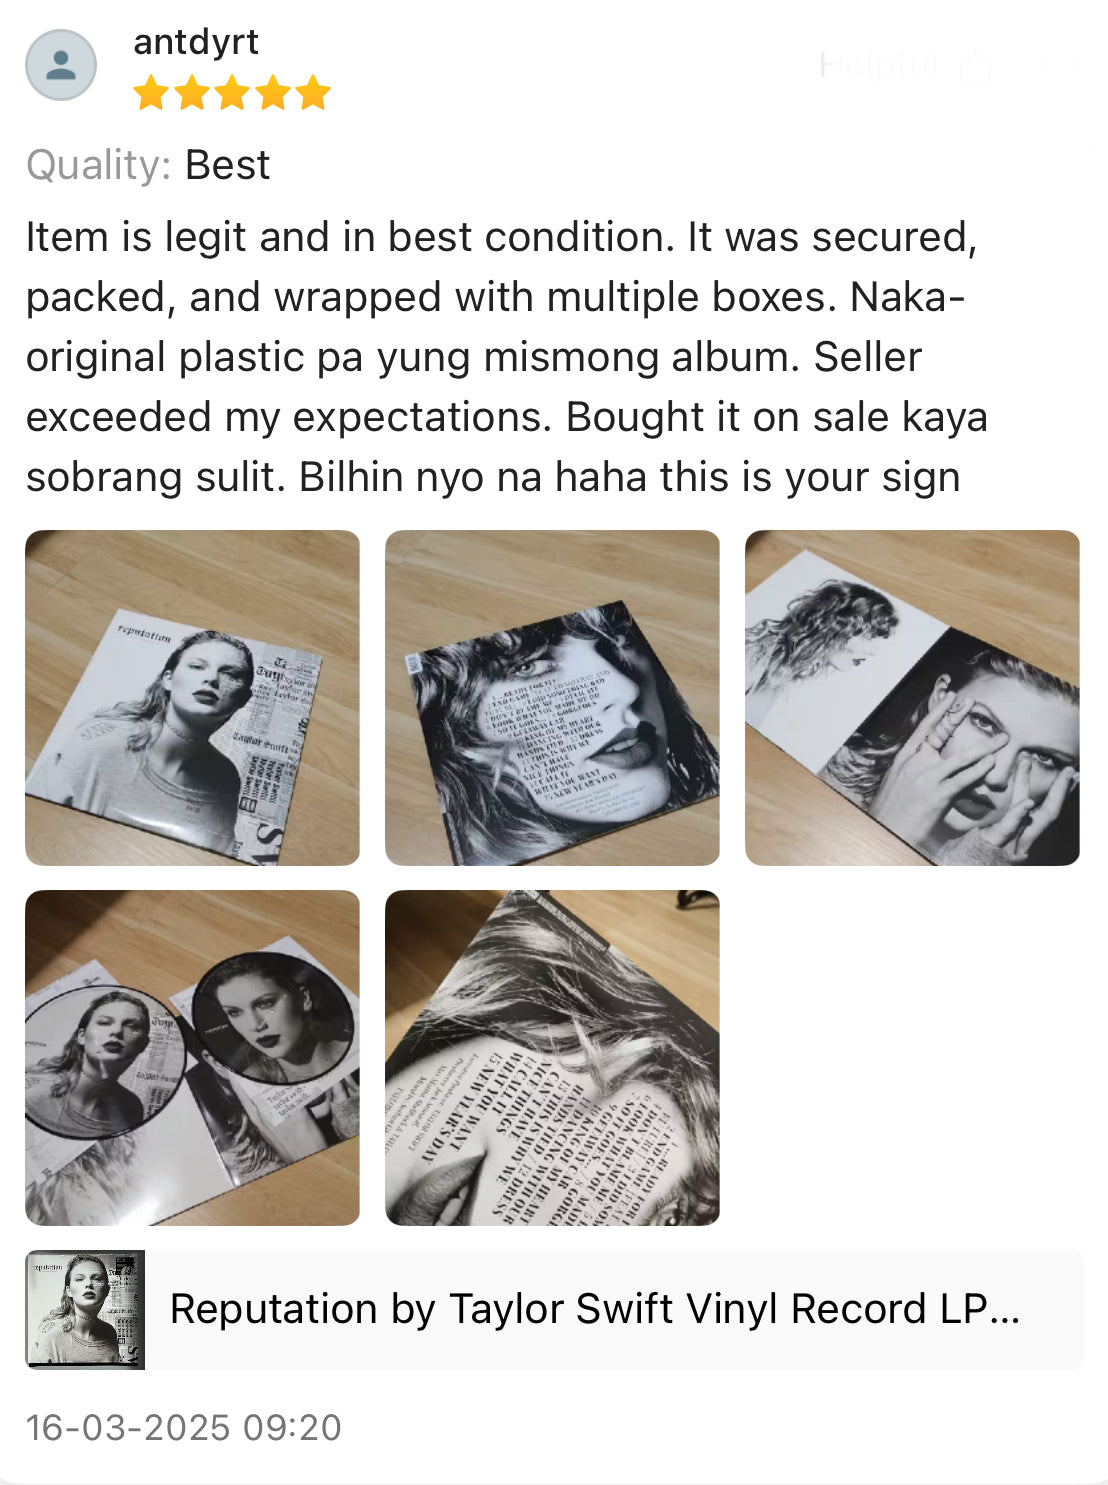Click the small Reputation product thumbnail

85,1310
